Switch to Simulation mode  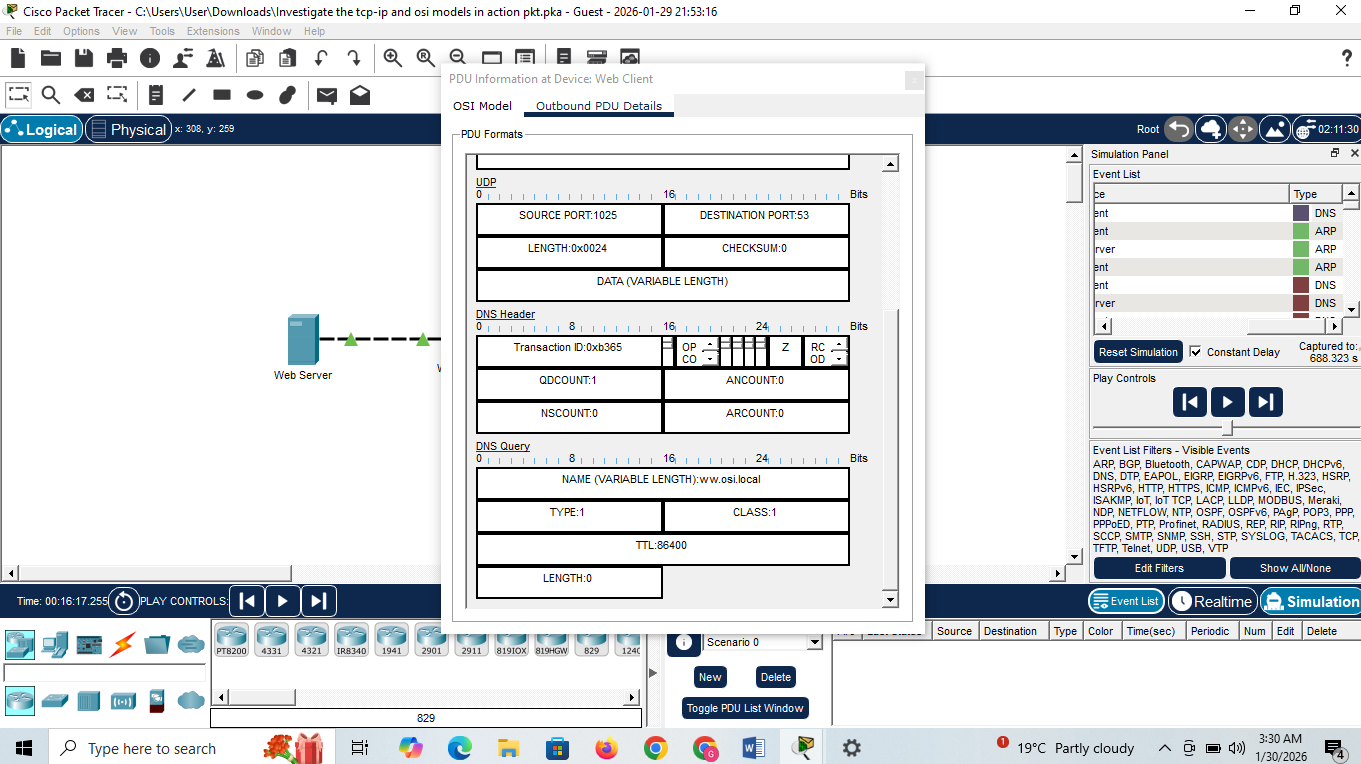[1310, 601]
